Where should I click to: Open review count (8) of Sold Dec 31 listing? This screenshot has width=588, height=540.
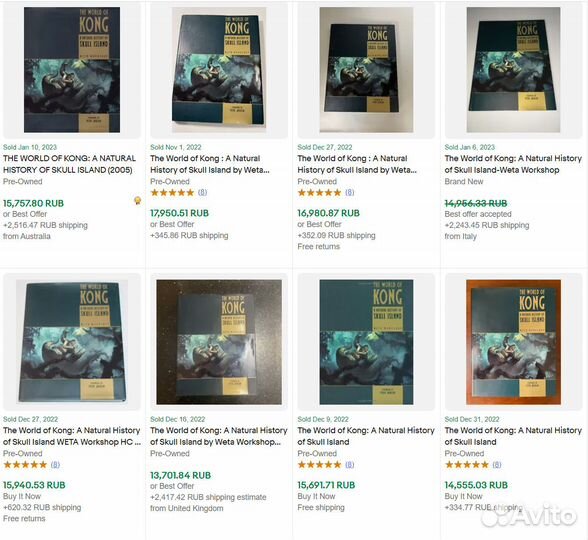[496, 465]
